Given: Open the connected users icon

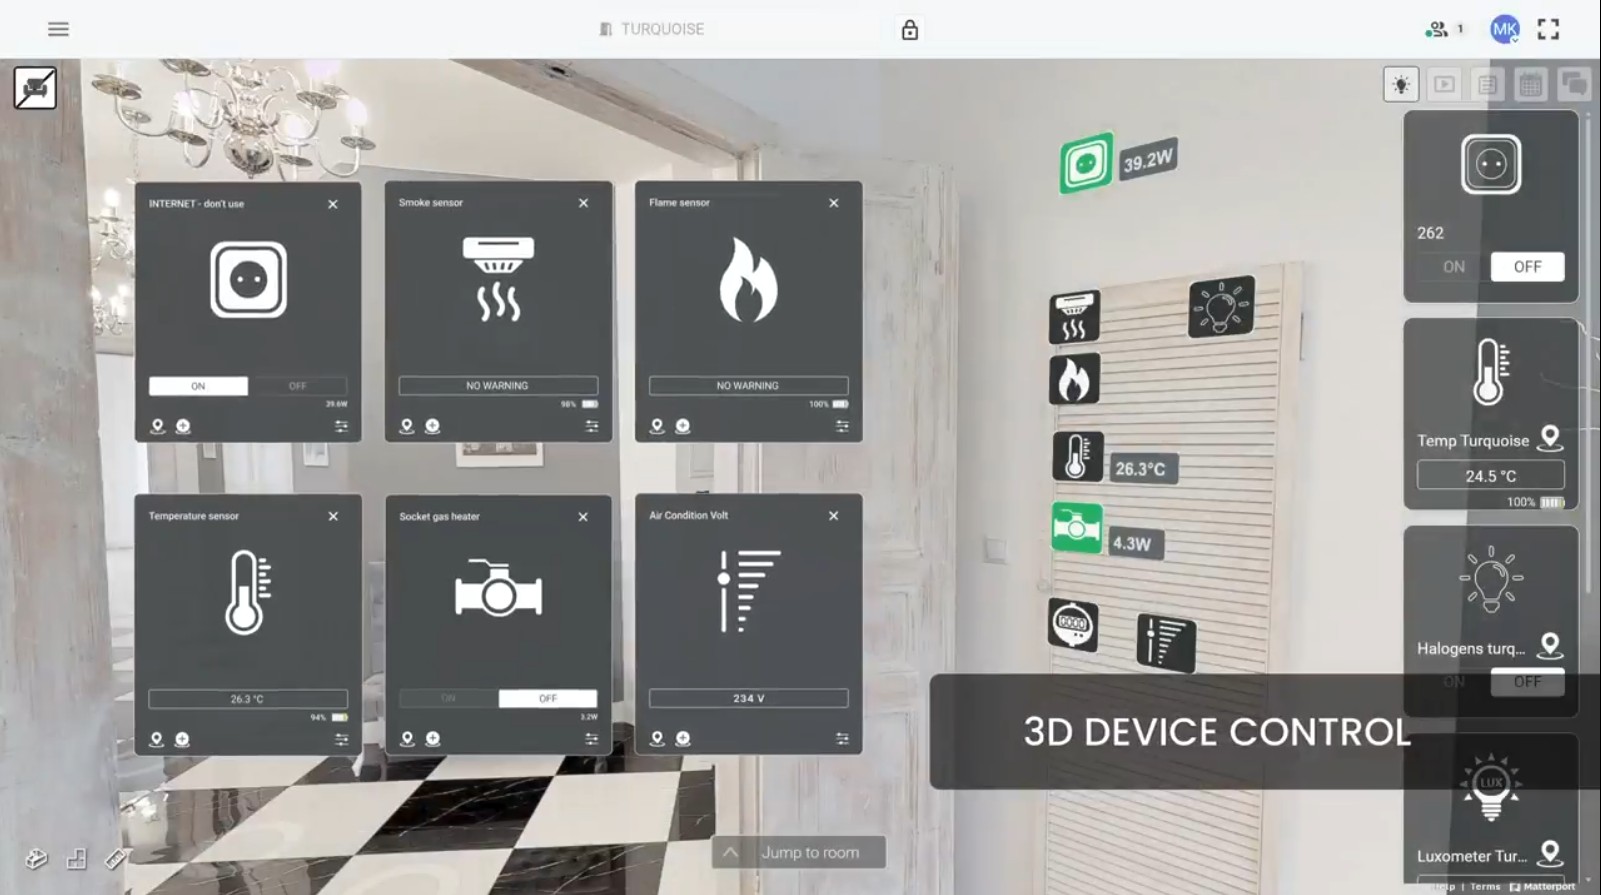Looking at the screenshot, I should point(1437,29).
